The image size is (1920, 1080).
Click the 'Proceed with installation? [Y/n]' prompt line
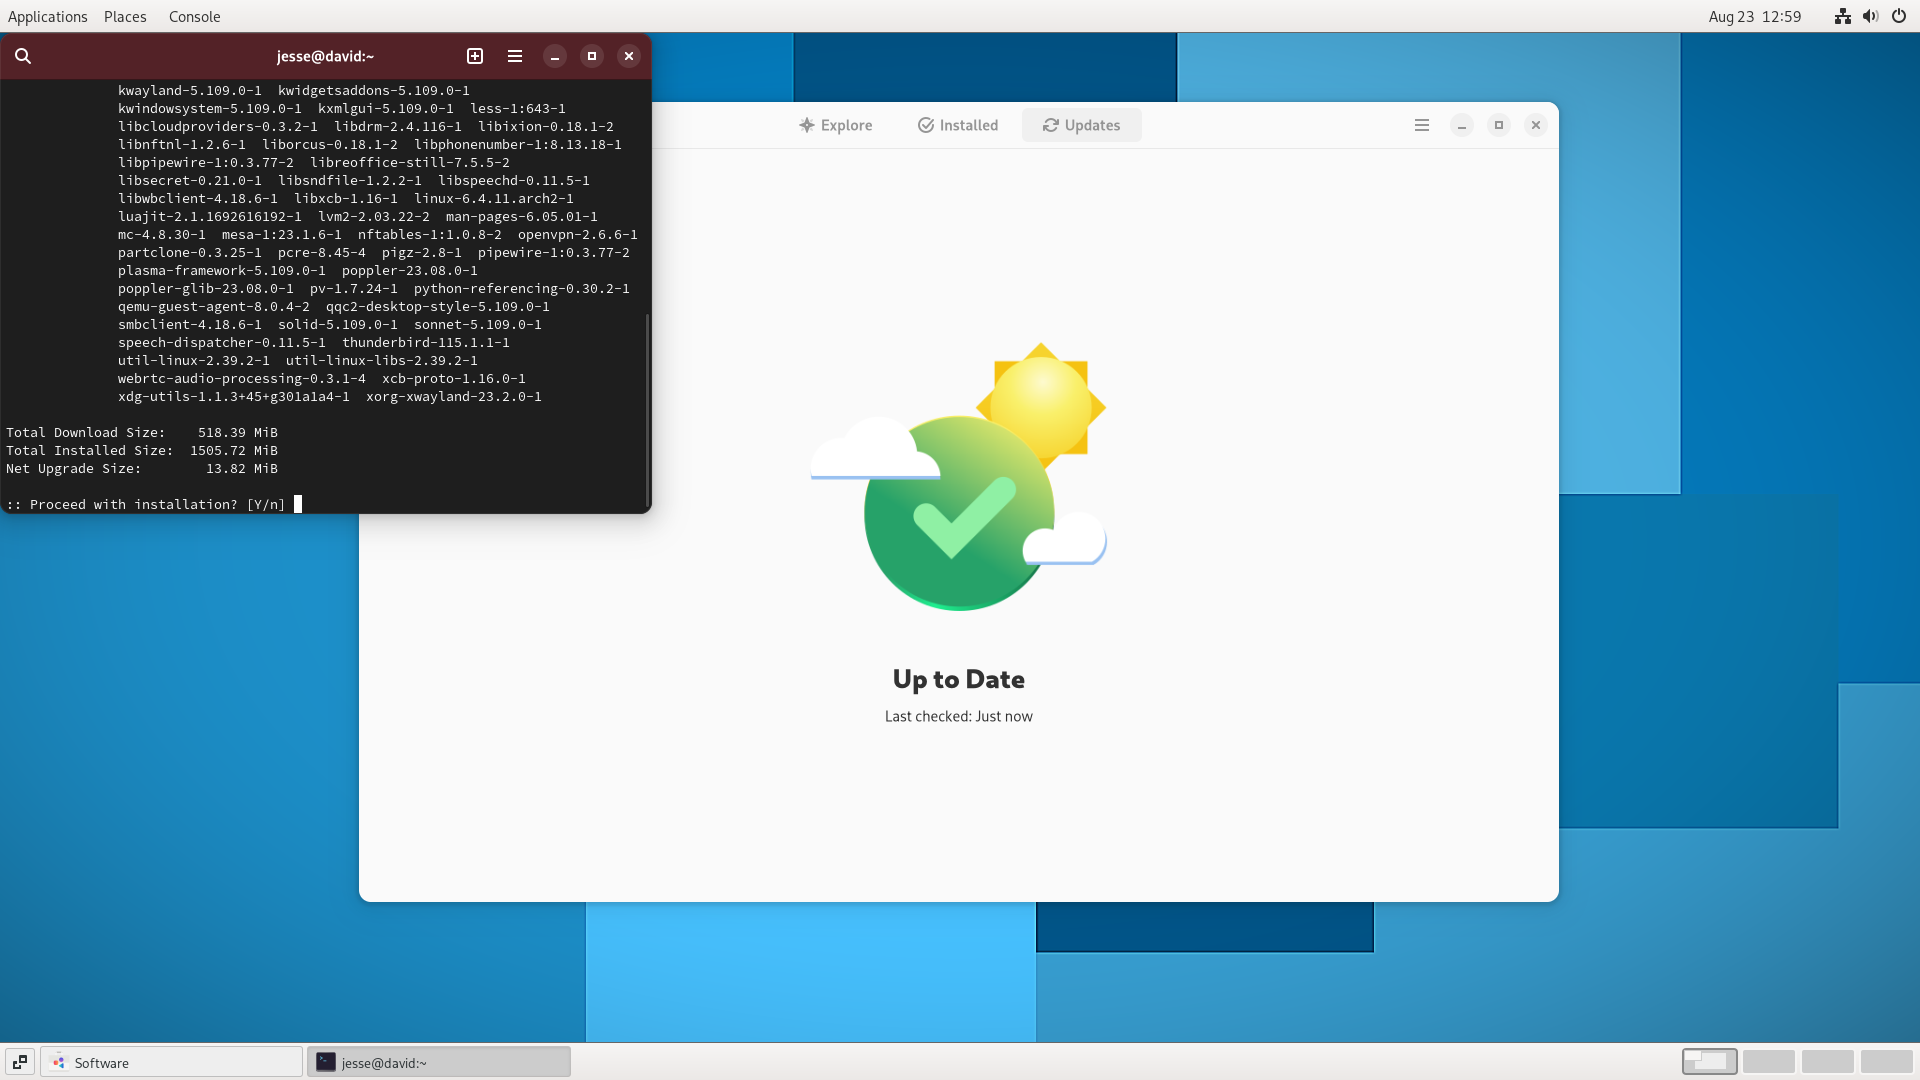click(x=146, y=504)
